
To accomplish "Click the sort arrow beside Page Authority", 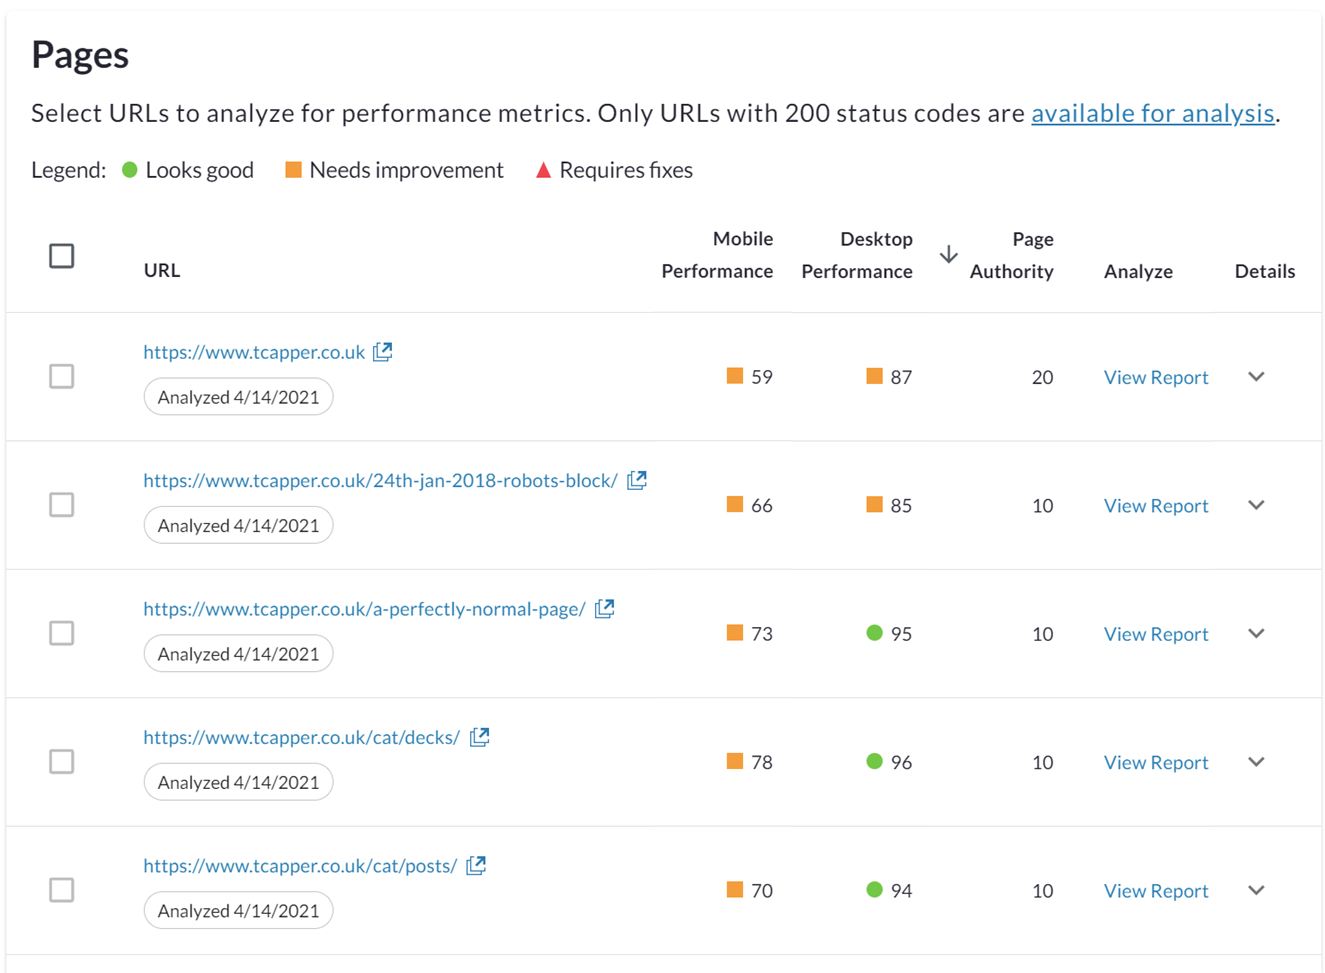I will pos(949,255).
